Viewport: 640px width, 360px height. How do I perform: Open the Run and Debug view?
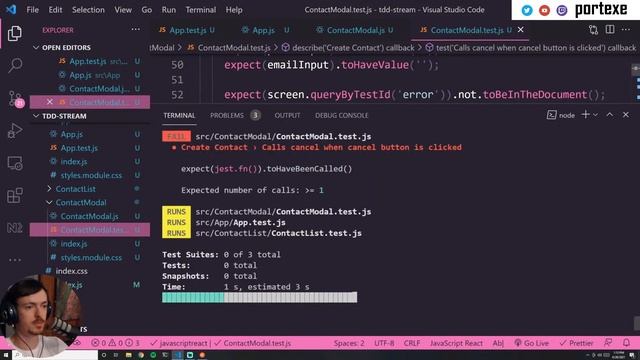[15, 131]
